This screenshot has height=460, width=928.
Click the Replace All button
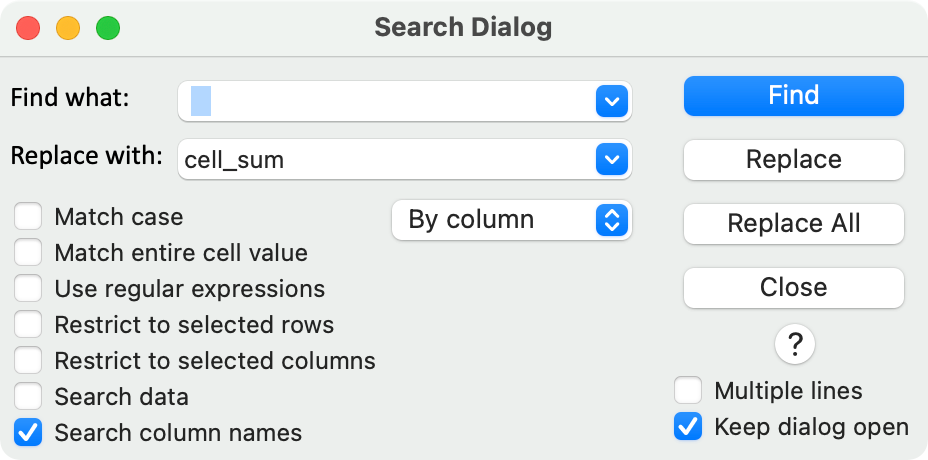793,224
